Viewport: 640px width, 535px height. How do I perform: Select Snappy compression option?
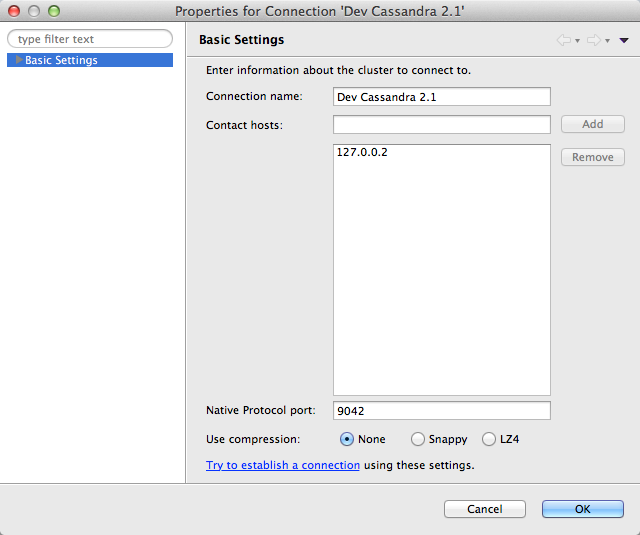click(418, 439)
